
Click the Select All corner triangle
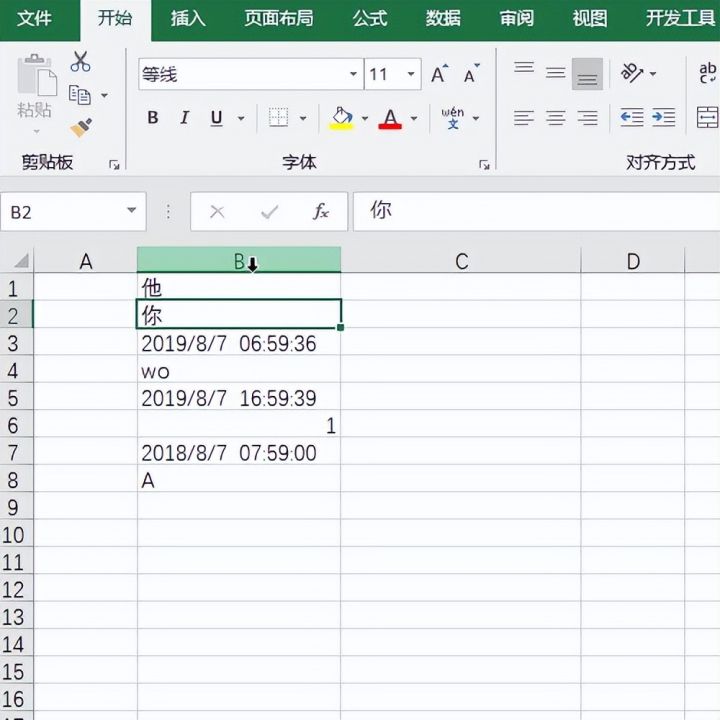tap(21, 261)
